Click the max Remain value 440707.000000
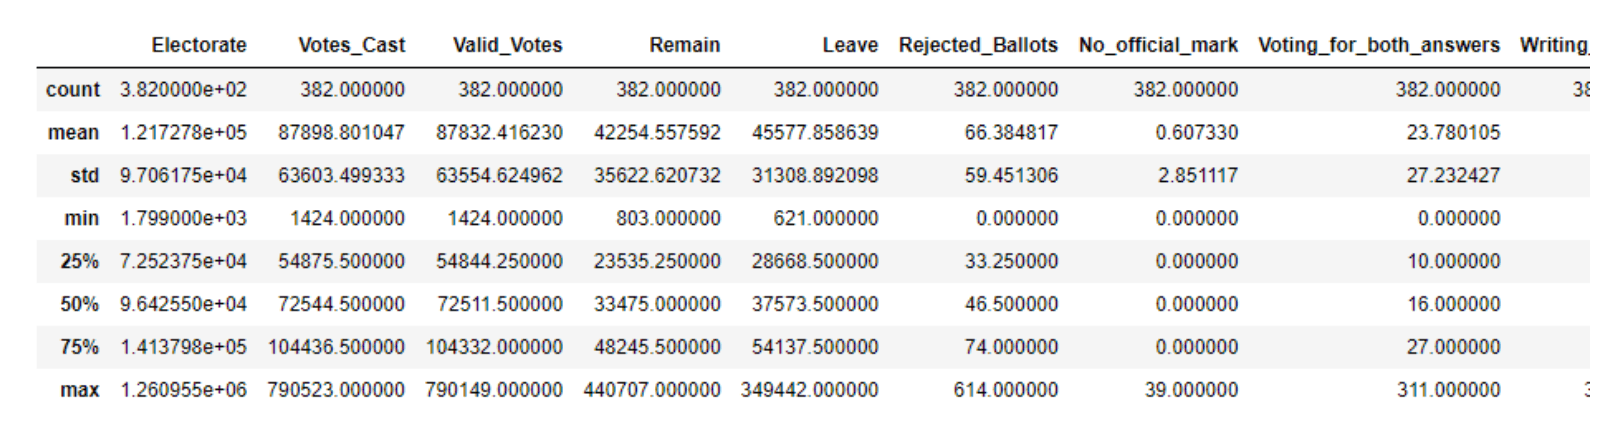The height and width of the screenshot is (427, 1623). (651, 391)
